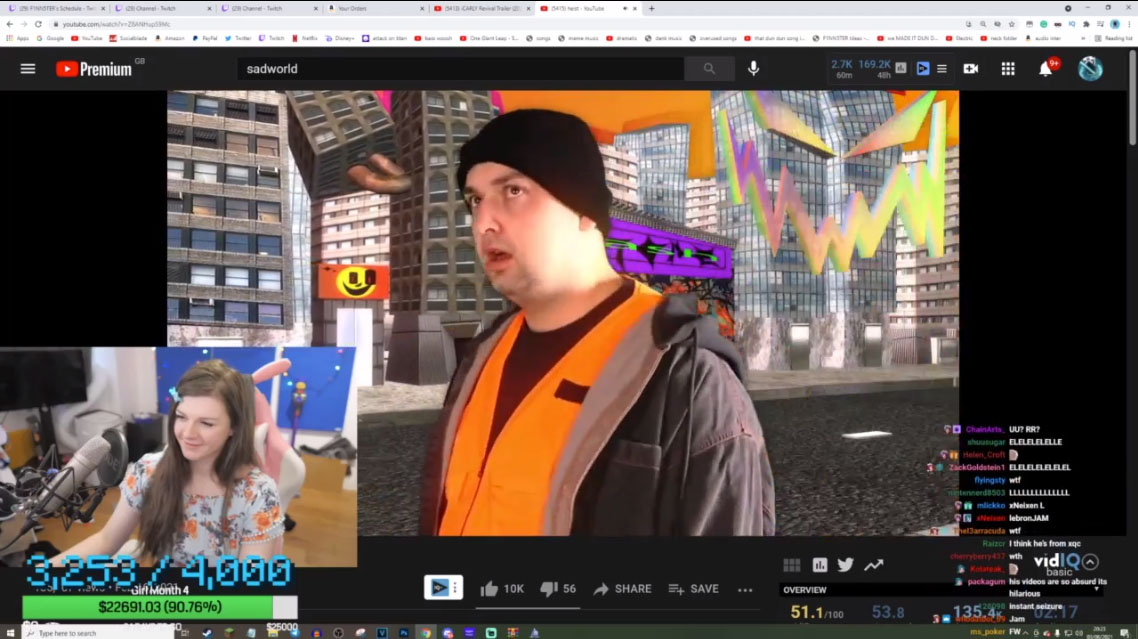Click the video player to pause
Viewport: 1138px width, 639px height.
[x=562, y=312]
